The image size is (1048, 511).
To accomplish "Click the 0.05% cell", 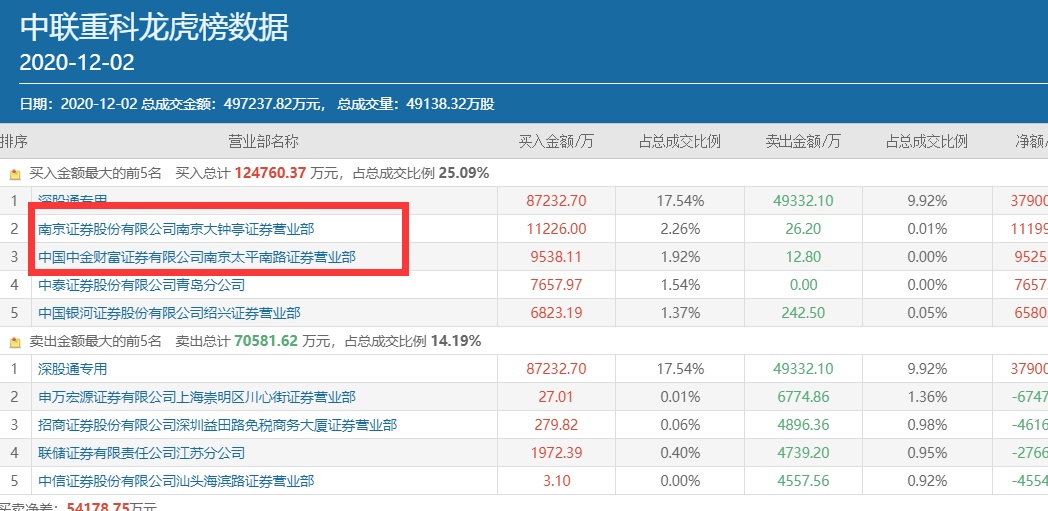I will point(927,313).
